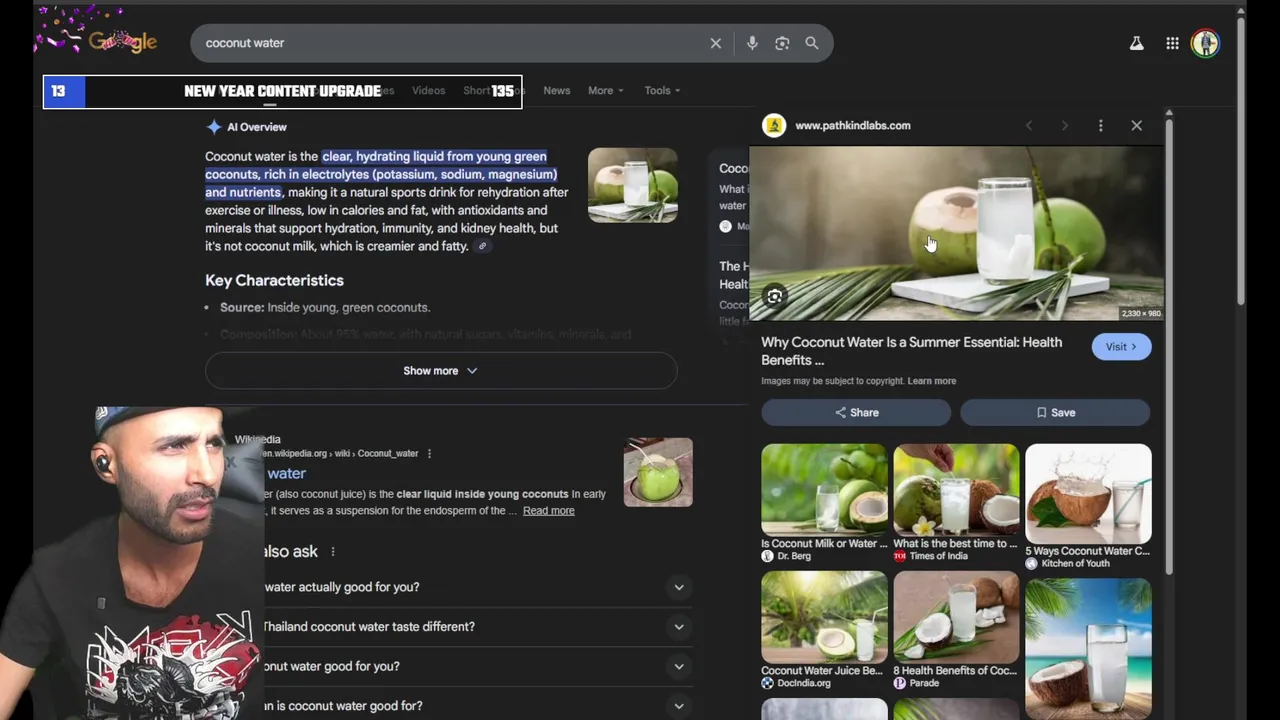Open 'Why Coconut Water Is a Summer Essential' title

coord(911,351)
